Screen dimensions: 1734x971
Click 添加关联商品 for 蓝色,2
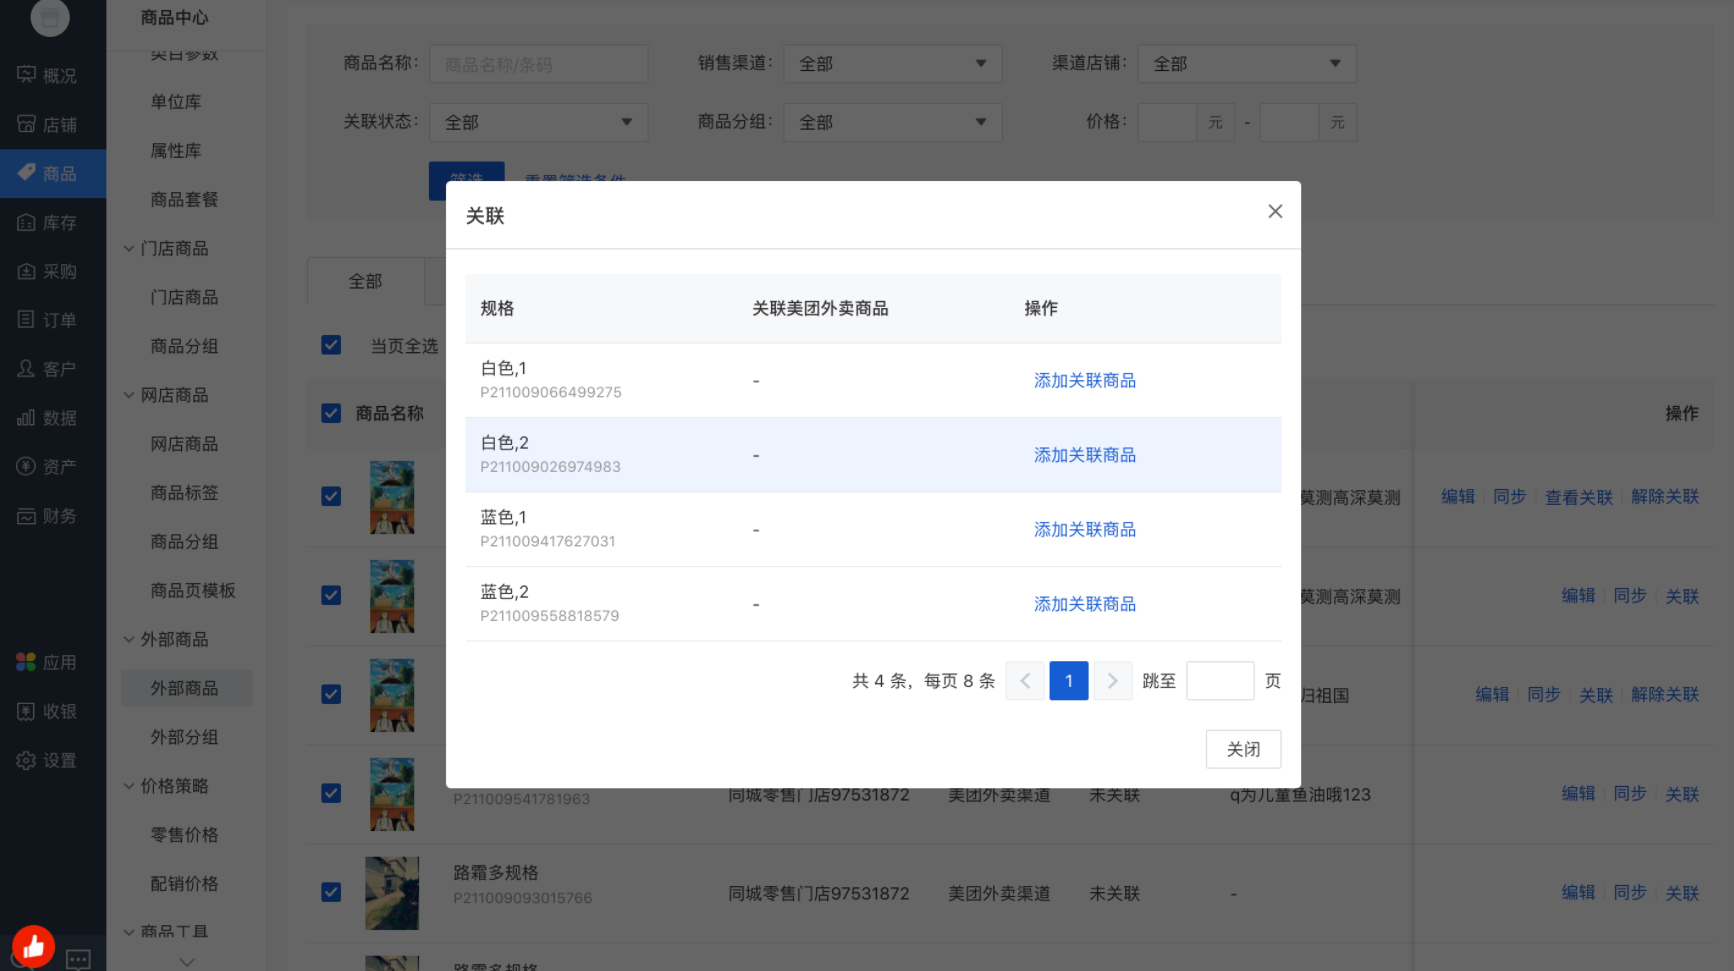1085,604
